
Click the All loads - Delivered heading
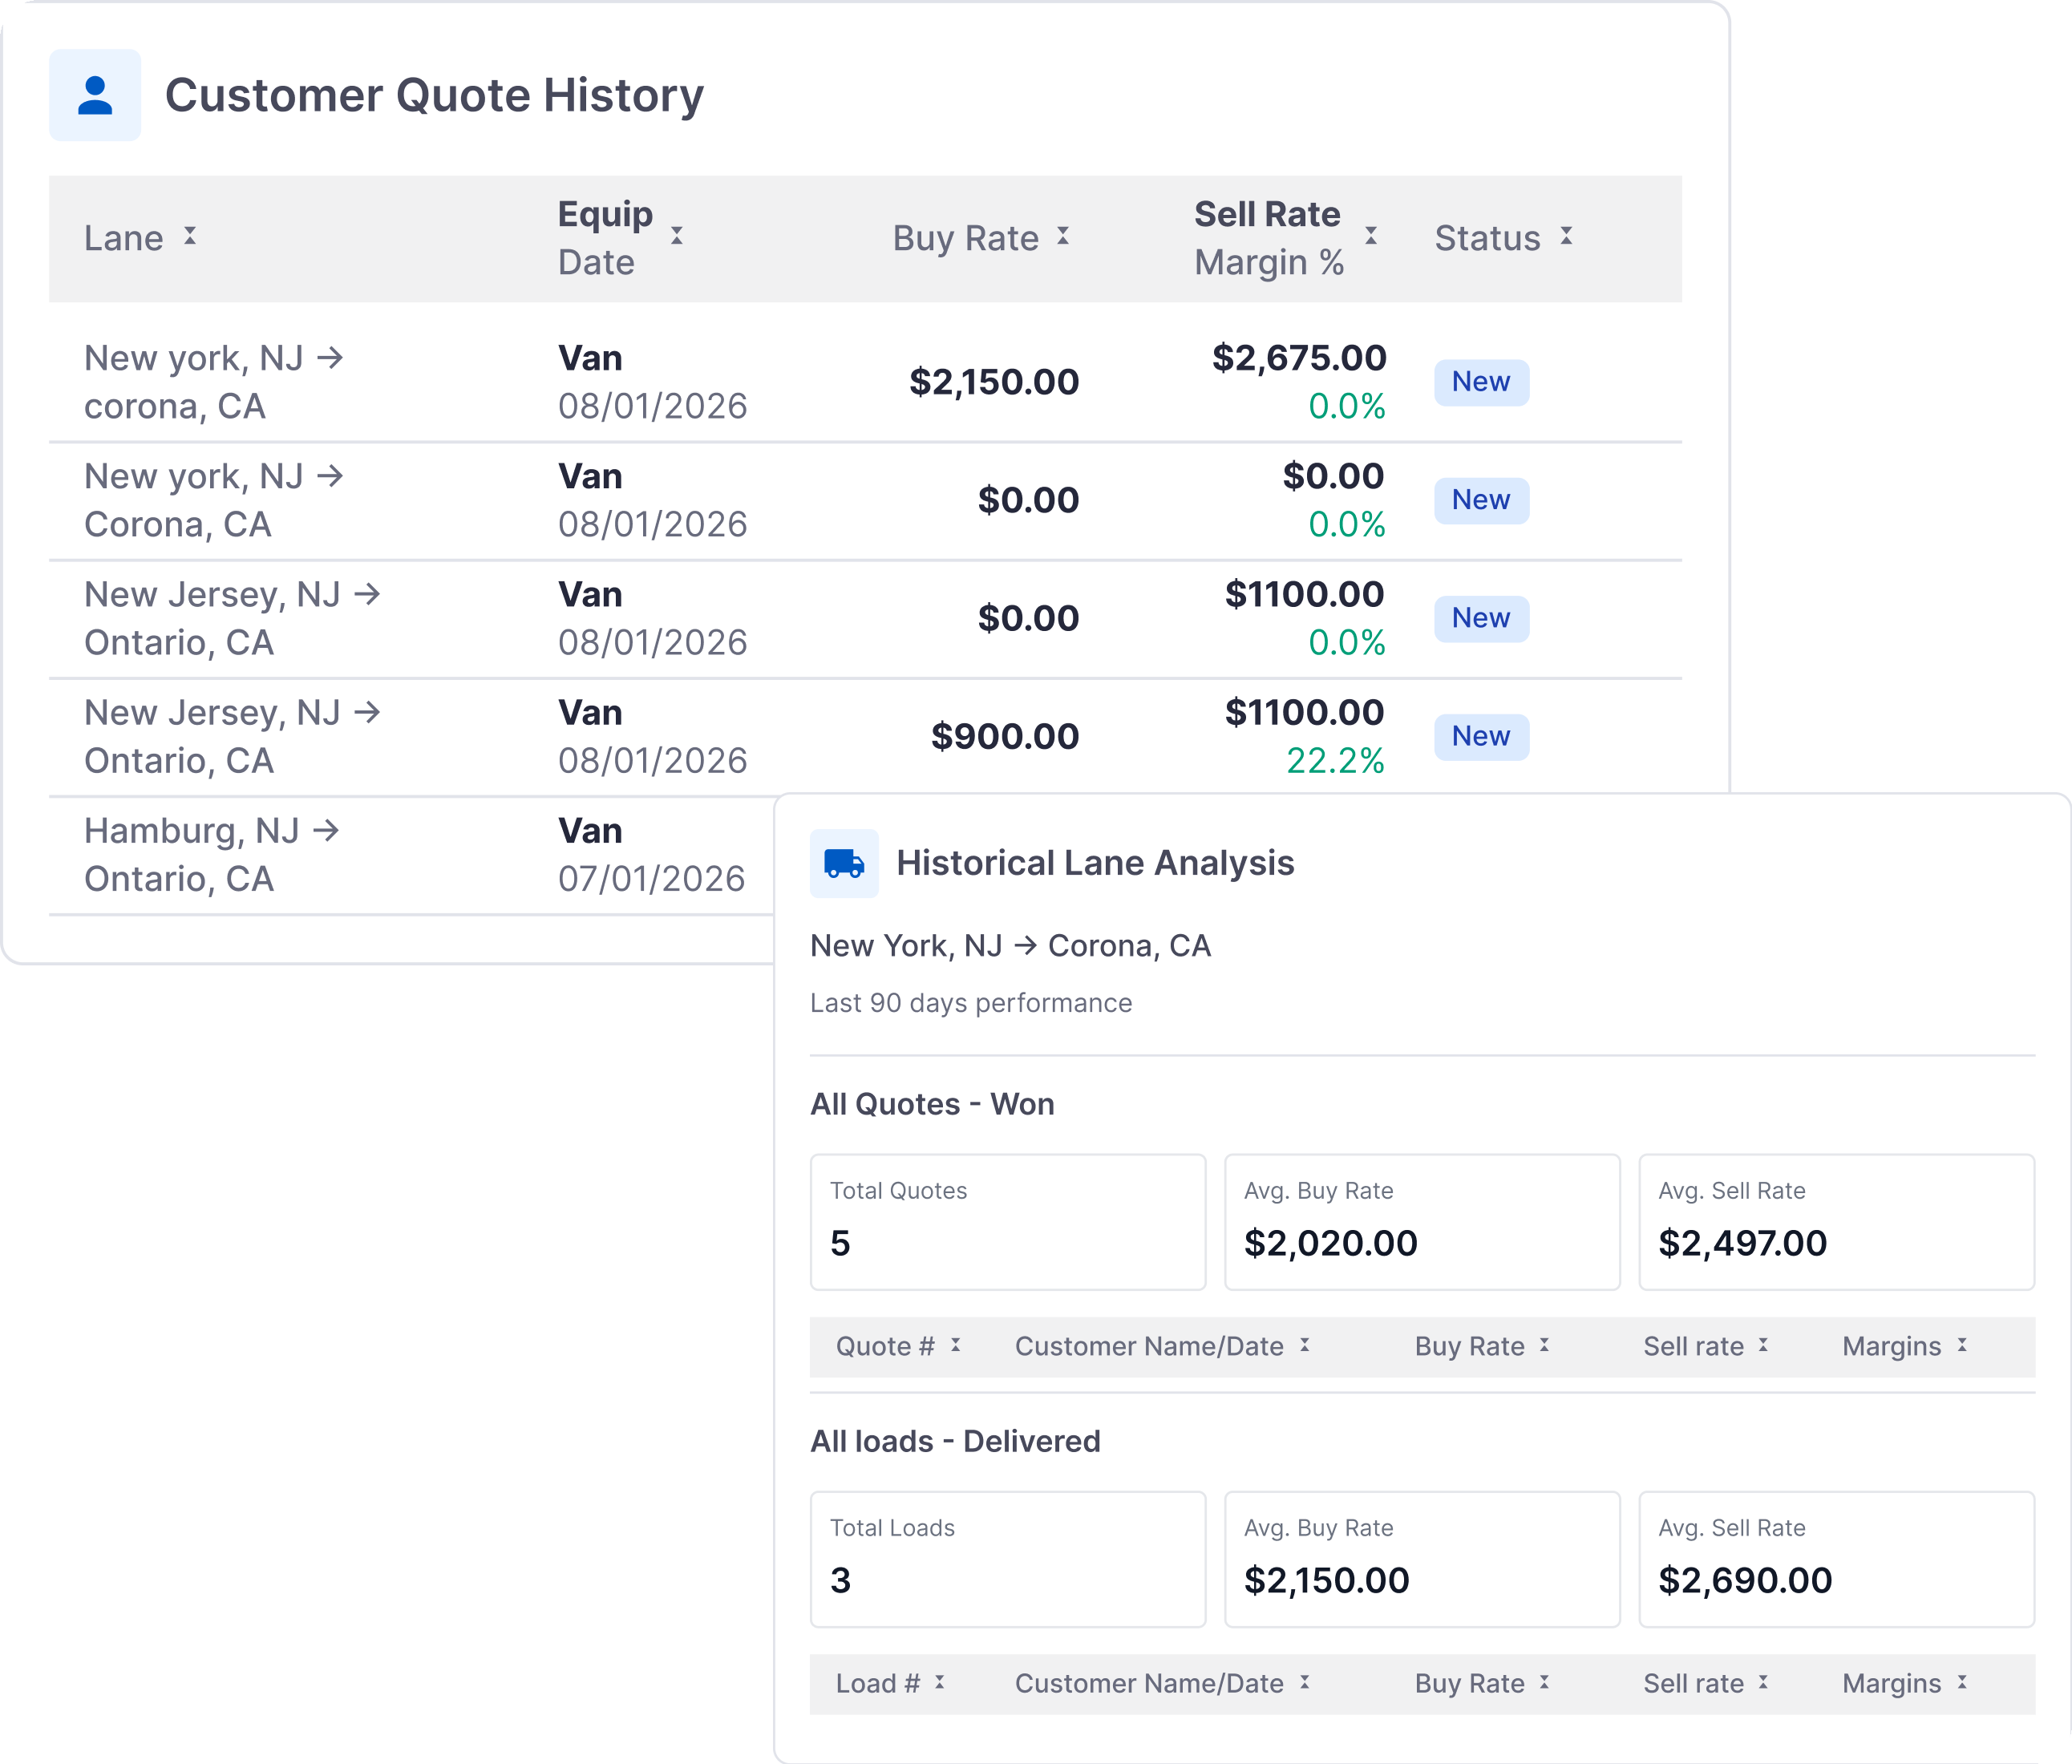(955, 1441)
